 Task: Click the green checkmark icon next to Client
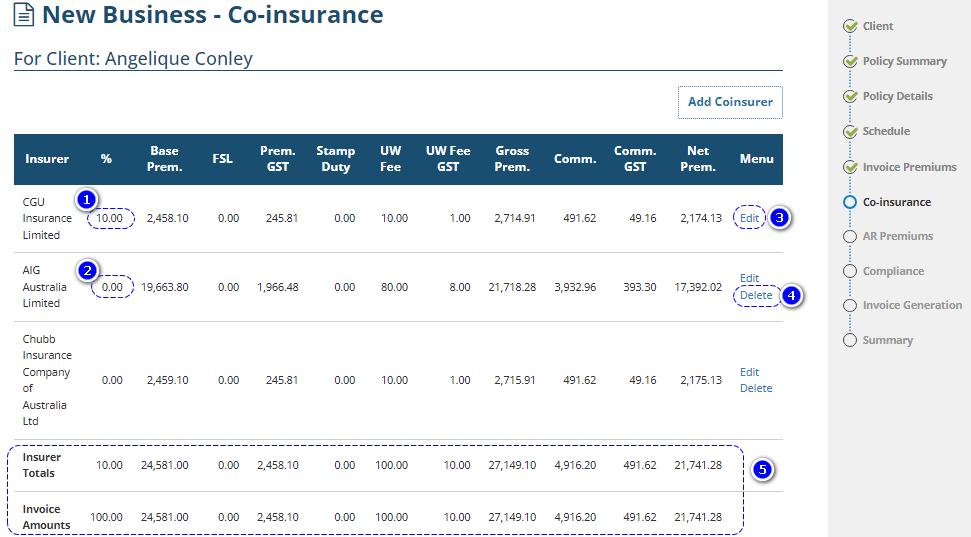coord(850,27)
